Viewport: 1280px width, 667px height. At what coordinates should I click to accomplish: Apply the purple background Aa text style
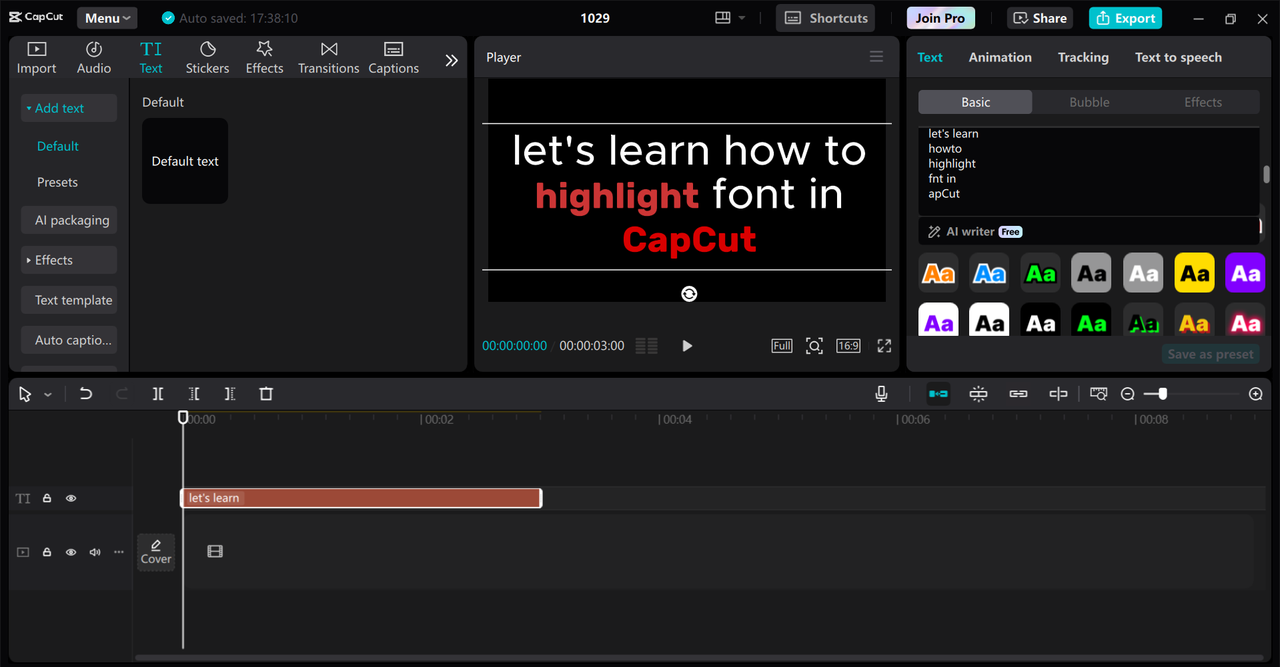coord(1246,273)
